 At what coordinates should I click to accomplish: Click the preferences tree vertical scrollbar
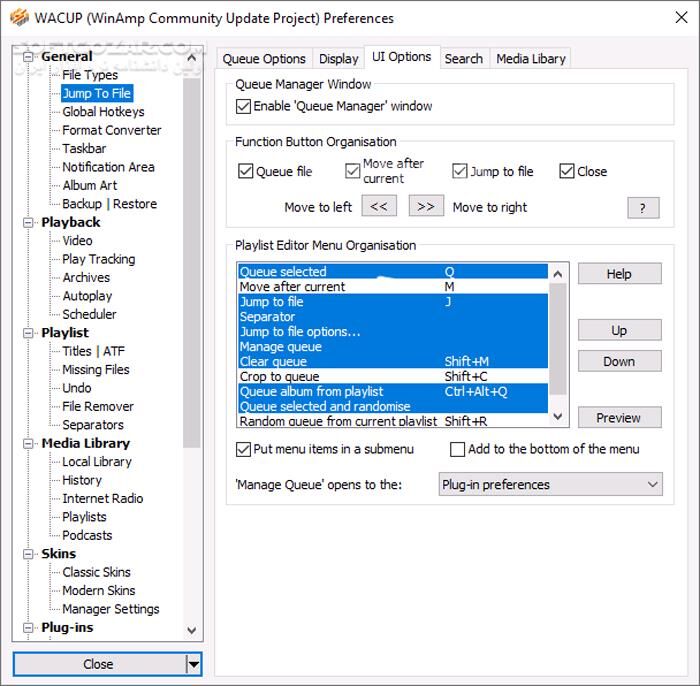[x=193, y=300]
